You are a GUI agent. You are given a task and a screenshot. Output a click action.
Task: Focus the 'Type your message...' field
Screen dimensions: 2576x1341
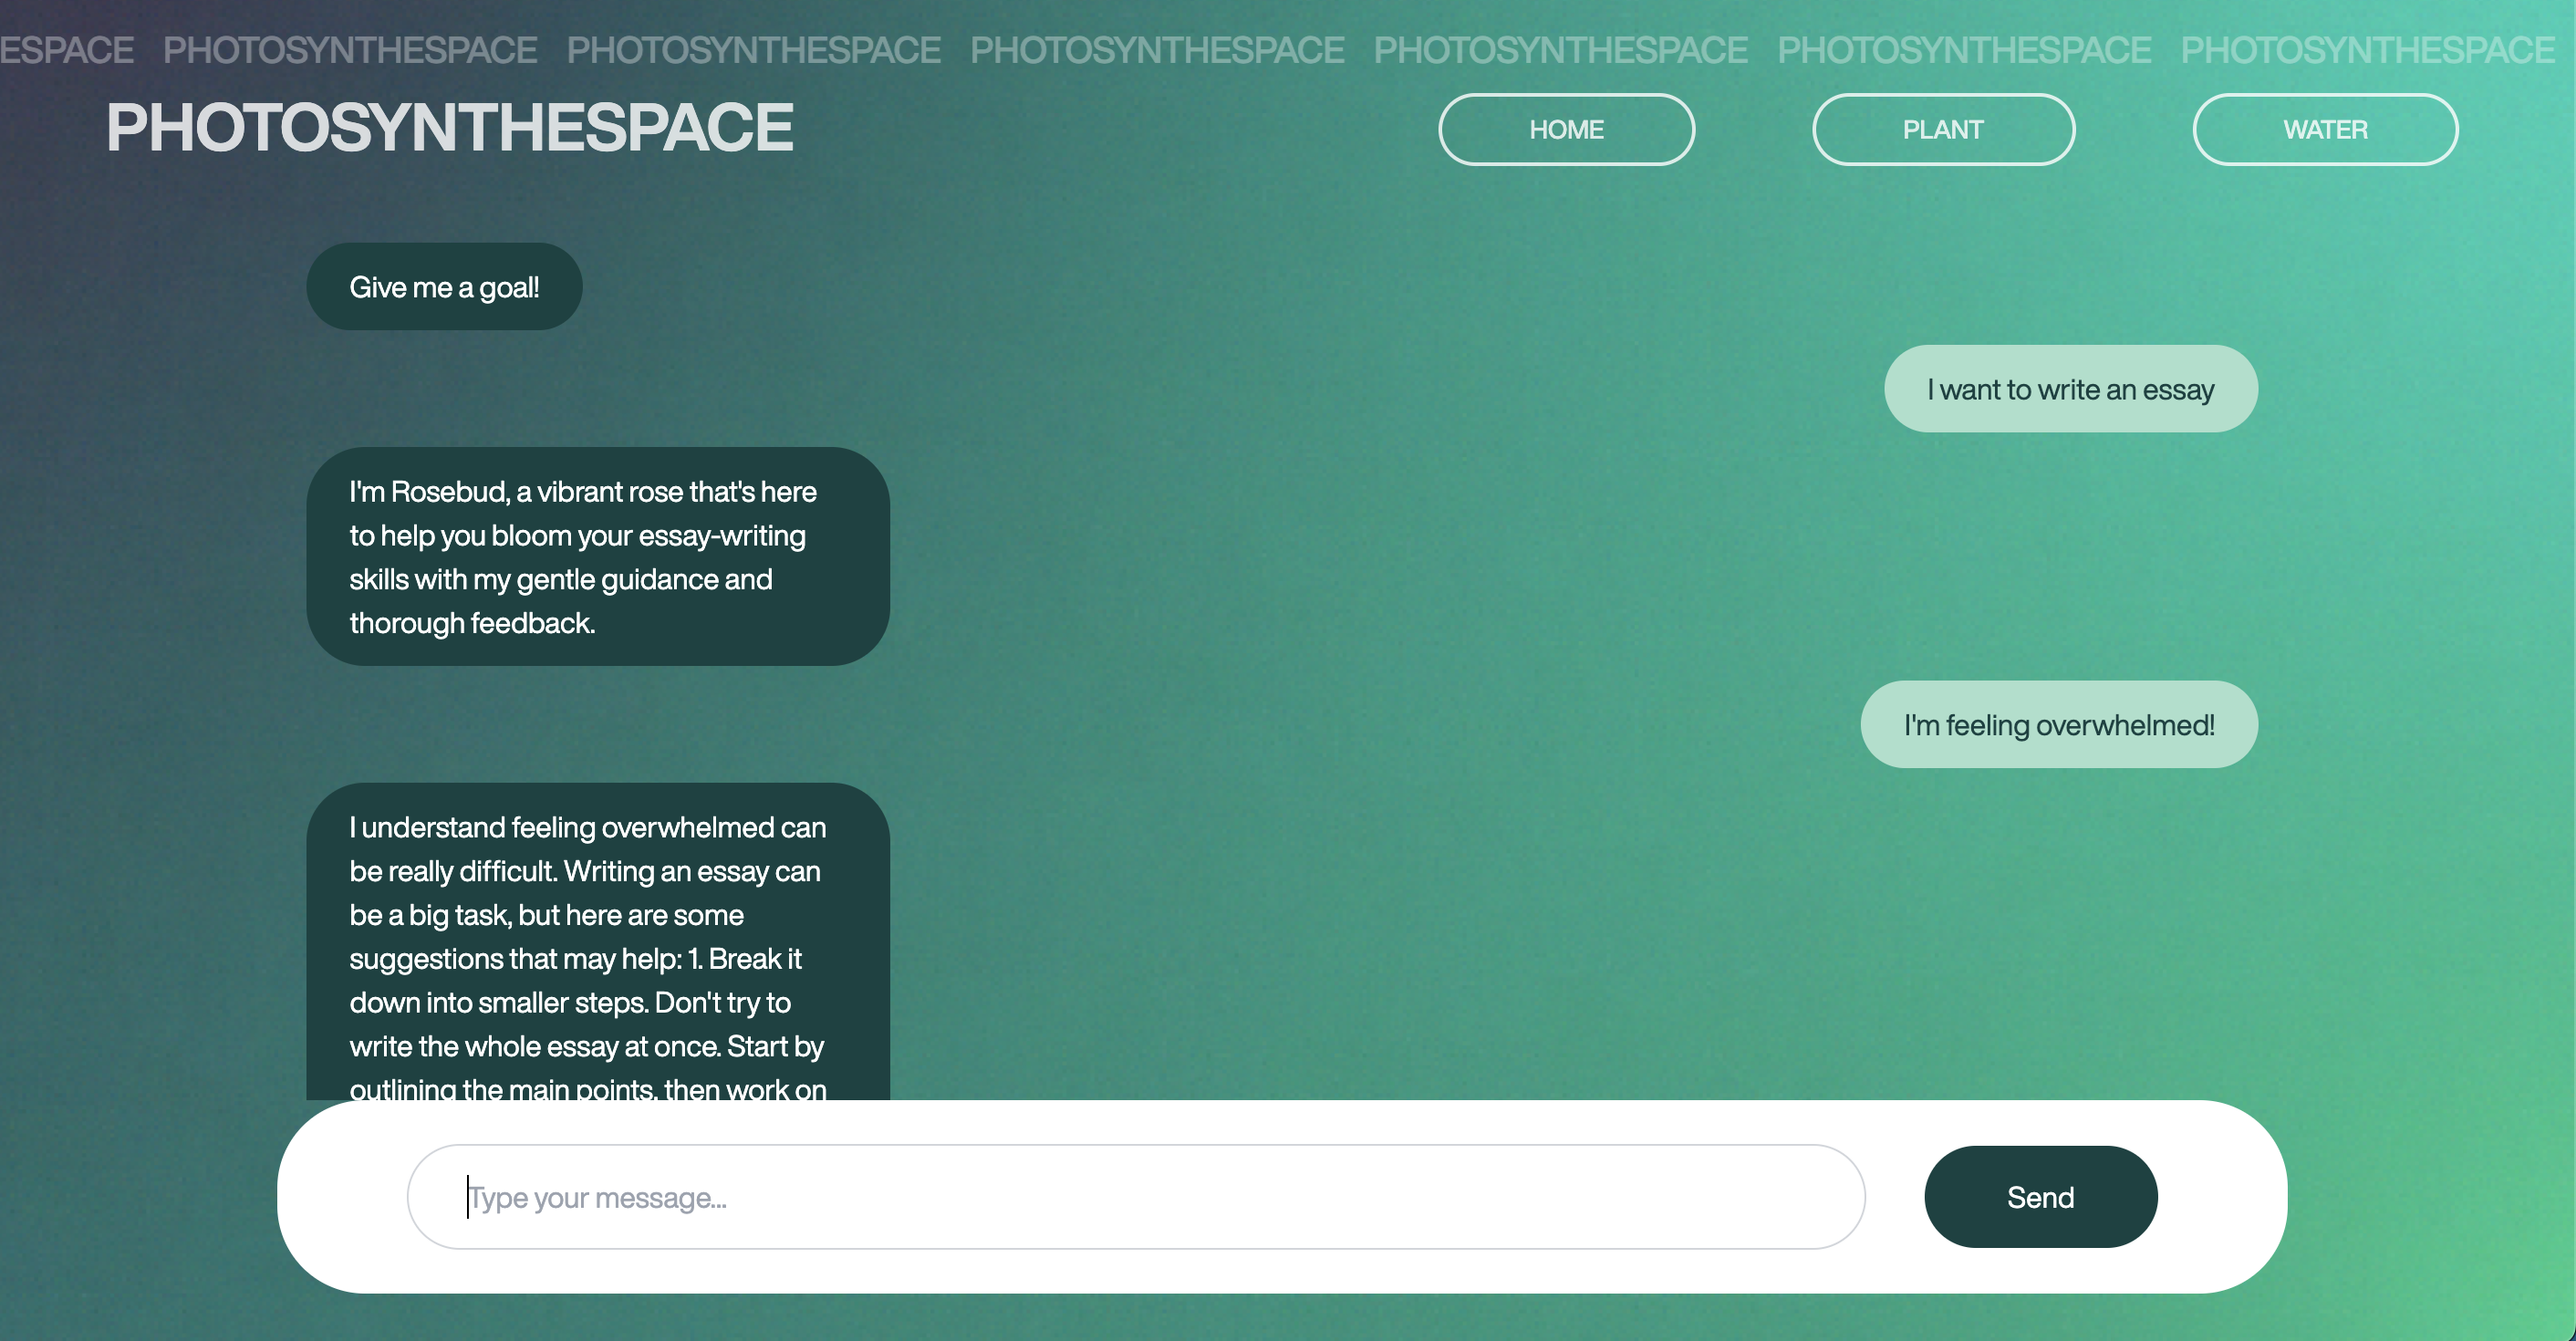point(1135,1197)
